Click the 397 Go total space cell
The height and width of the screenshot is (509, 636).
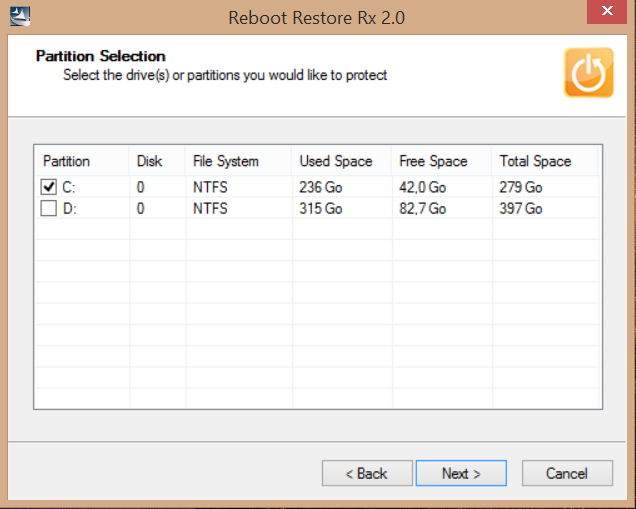point(520,208)
